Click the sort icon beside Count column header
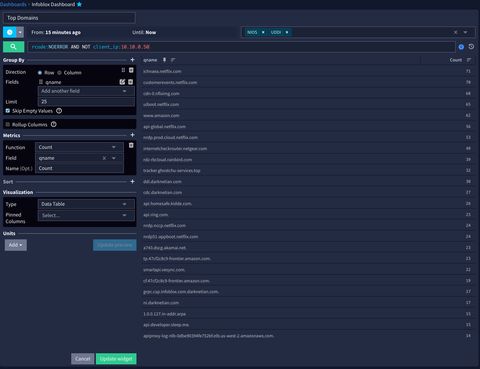The width and height of the screenshot is (480, 369). [469, 60]
